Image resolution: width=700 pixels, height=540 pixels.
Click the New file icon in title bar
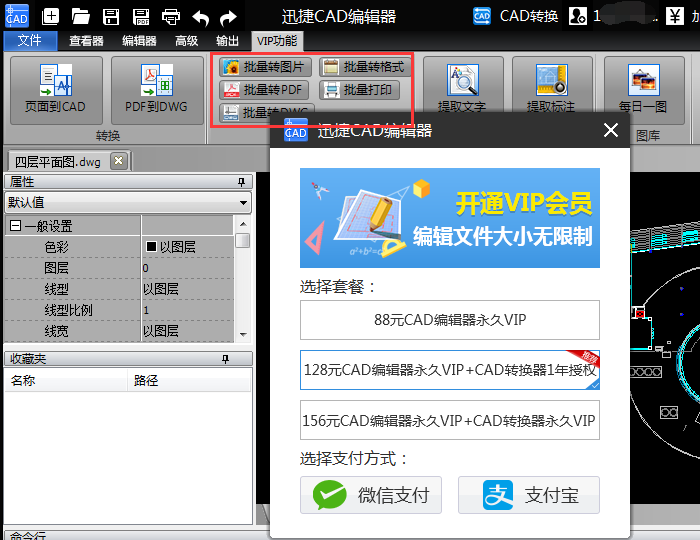[50, 17]
